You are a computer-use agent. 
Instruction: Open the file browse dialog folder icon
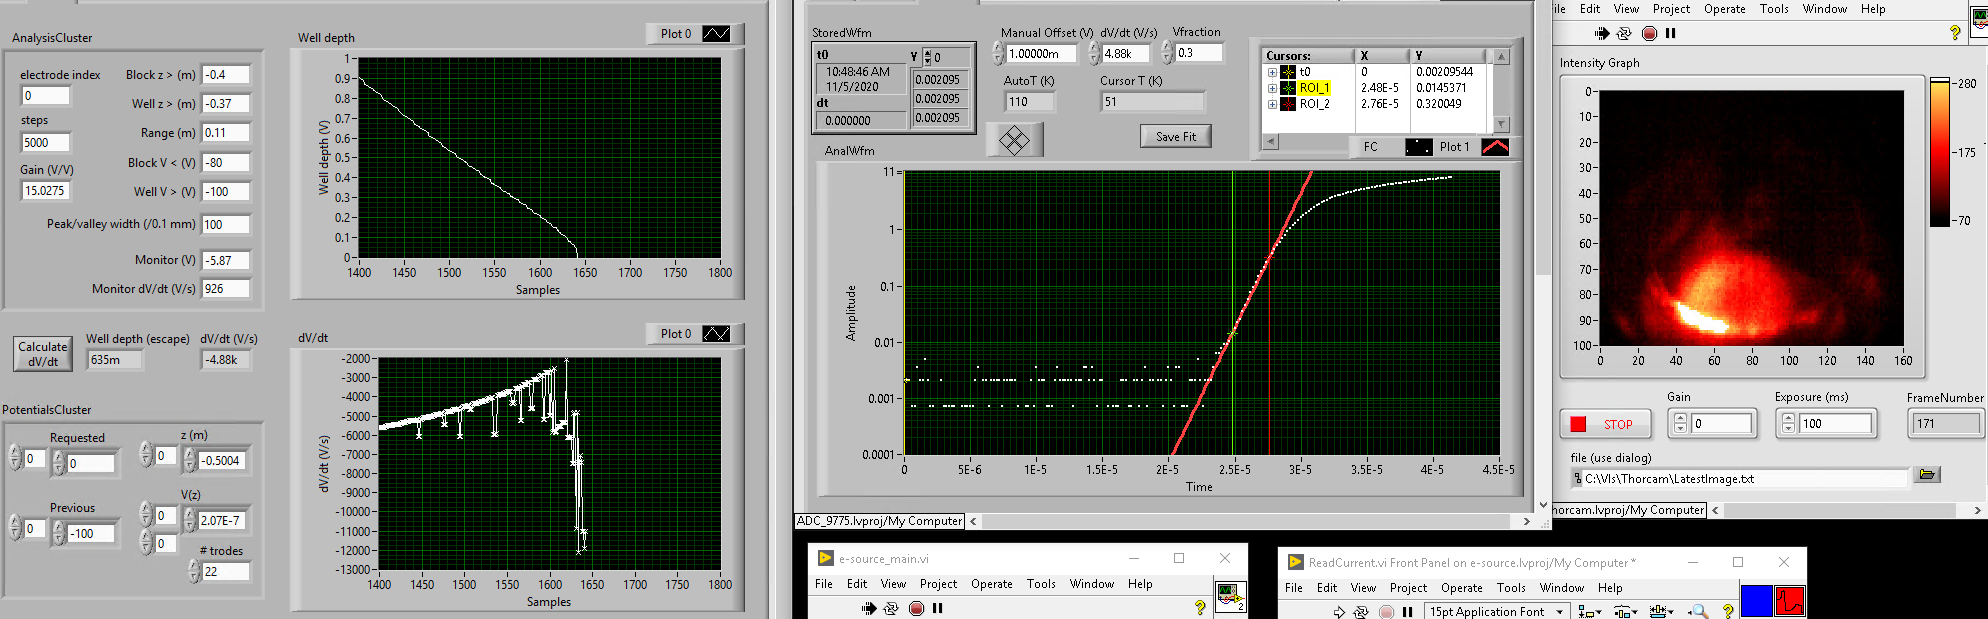[1927, 475]
